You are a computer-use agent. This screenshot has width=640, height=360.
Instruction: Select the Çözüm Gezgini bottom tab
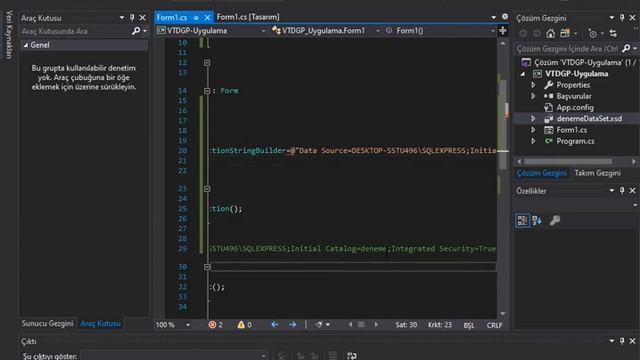coord(542,173)
